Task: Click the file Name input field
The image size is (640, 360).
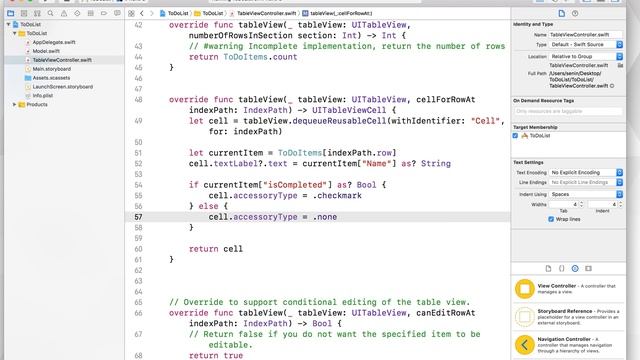Action: [585, 35]
